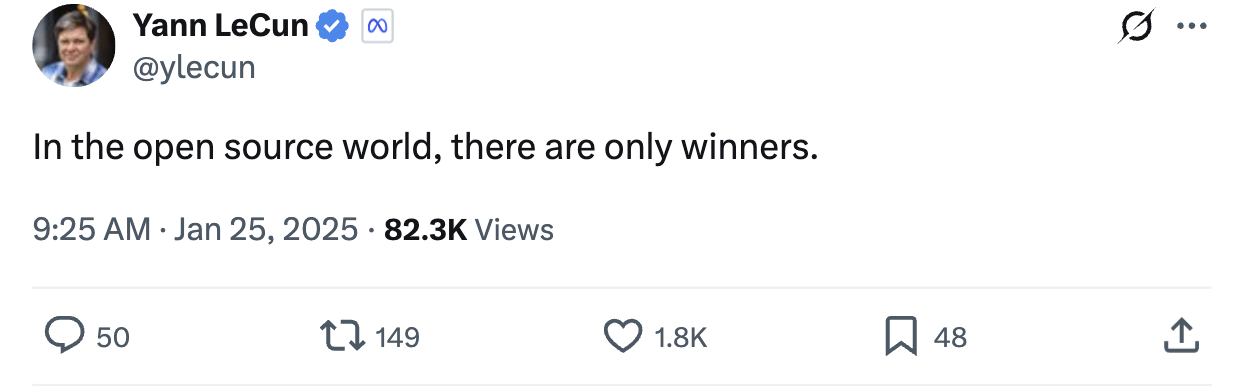Open the three-dot more options menu
Screen dimensions: 1245x392
1191,27
